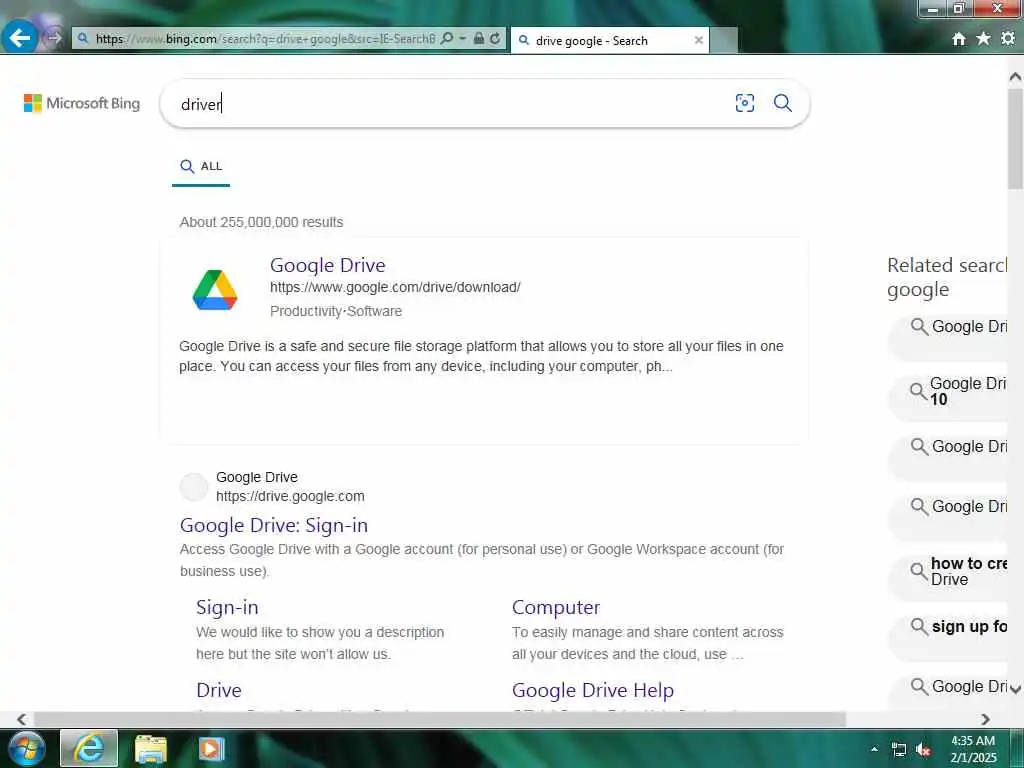Click the Google Drive triangle logo thumbnail
This screenshot has height=768, width=1024.
(x=215, y=289)
